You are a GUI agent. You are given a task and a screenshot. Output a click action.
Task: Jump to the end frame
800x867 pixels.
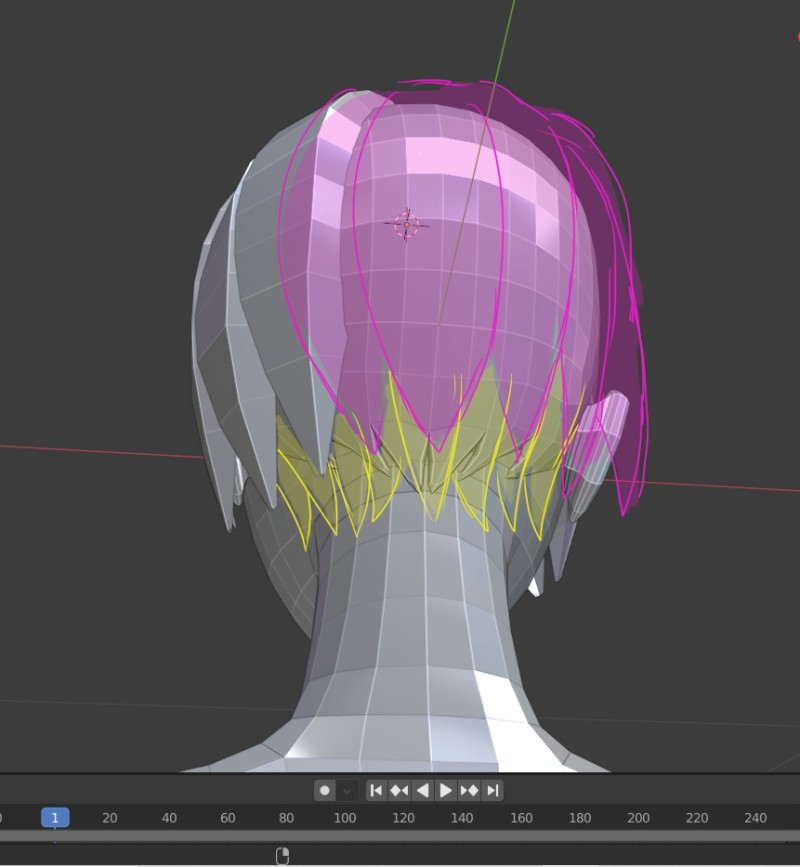click(x=492, y=791)
